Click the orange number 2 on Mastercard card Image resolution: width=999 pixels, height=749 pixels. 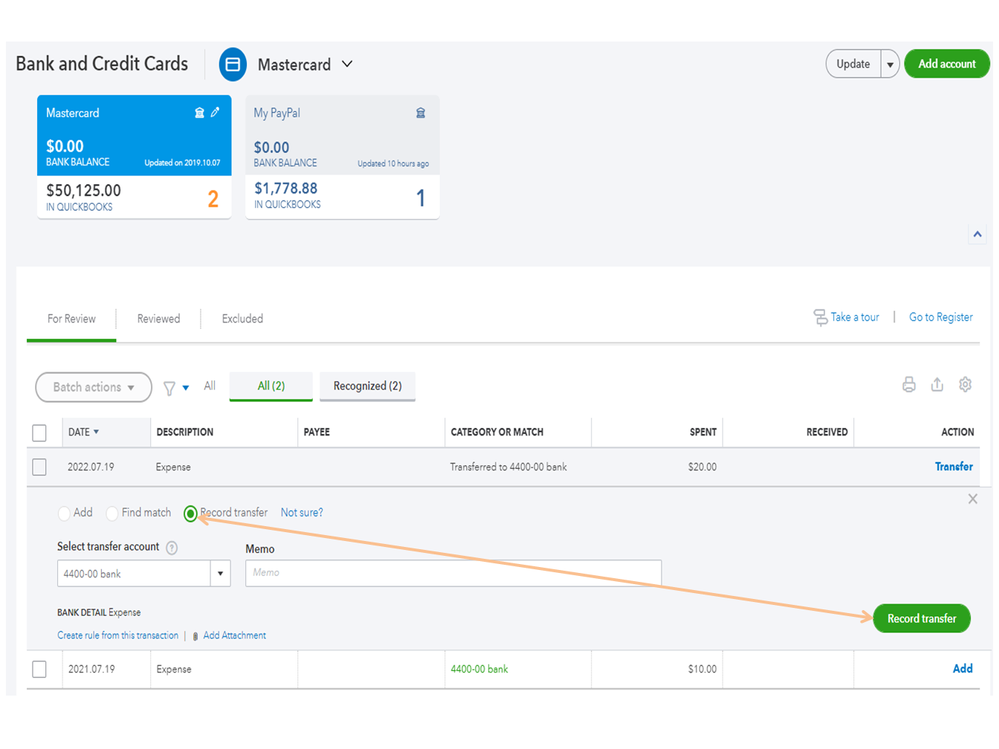click(213, 199)
